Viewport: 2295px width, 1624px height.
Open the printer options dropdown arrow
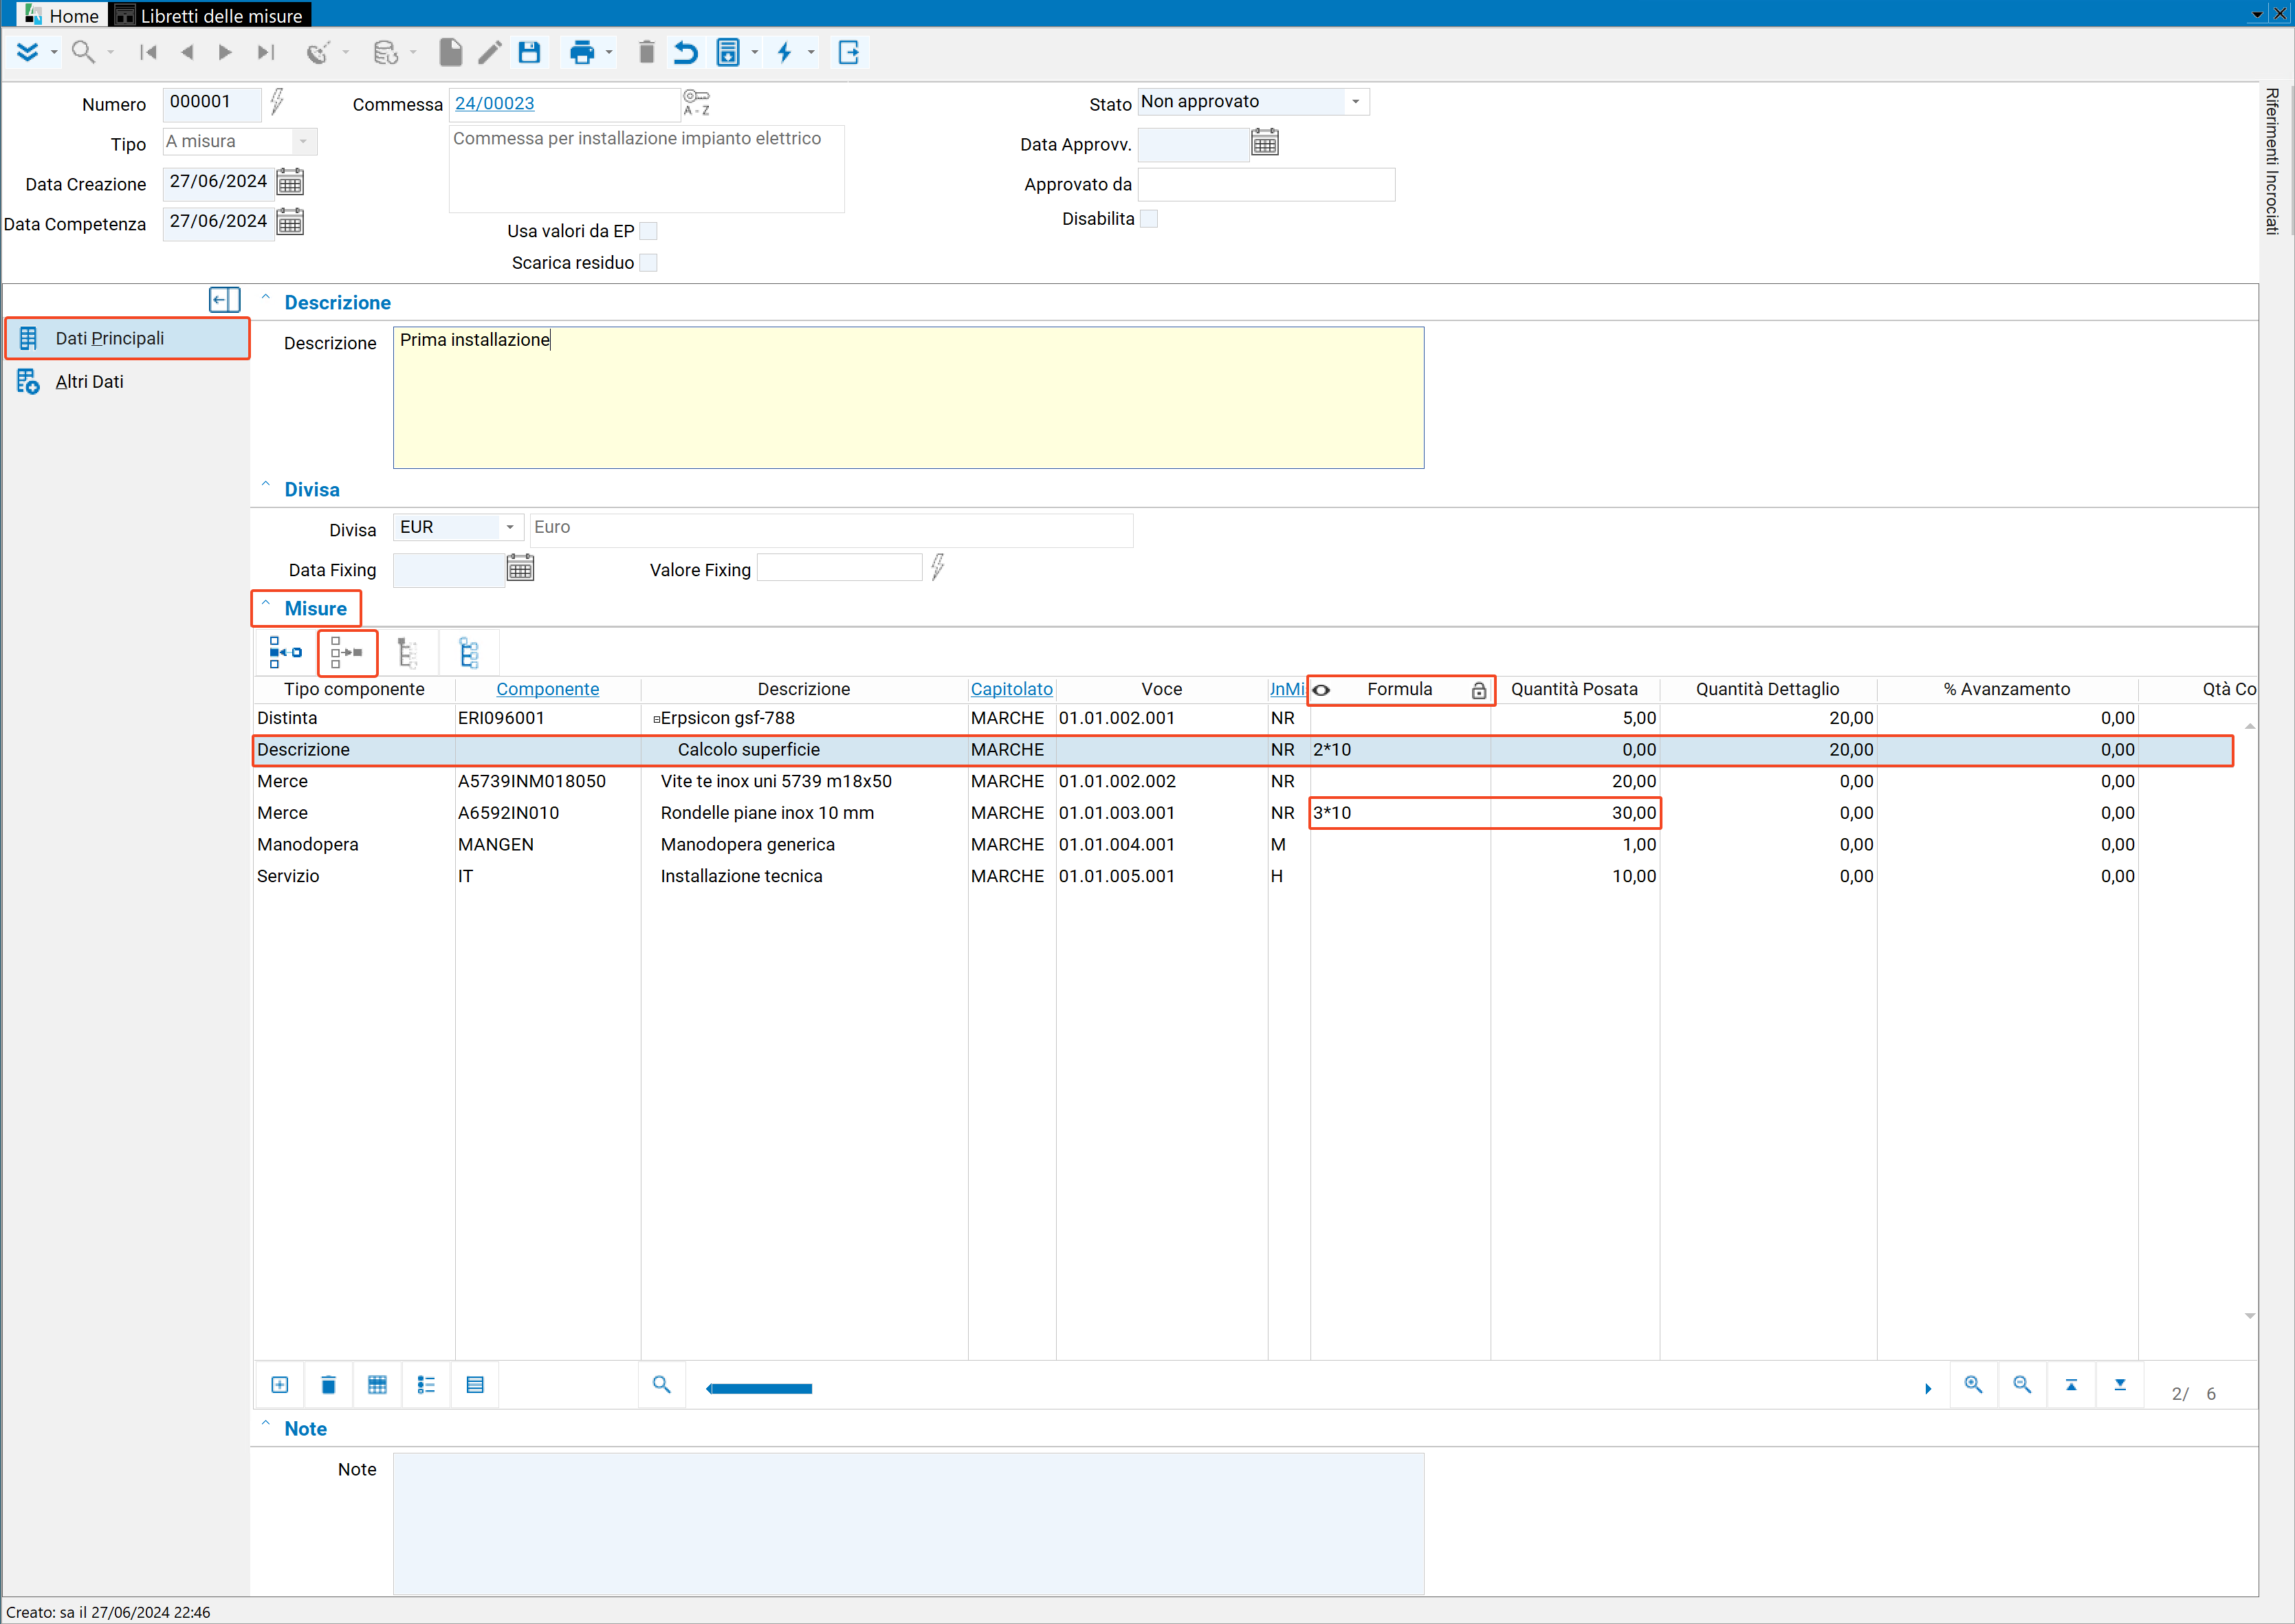[x=608, y=52]
